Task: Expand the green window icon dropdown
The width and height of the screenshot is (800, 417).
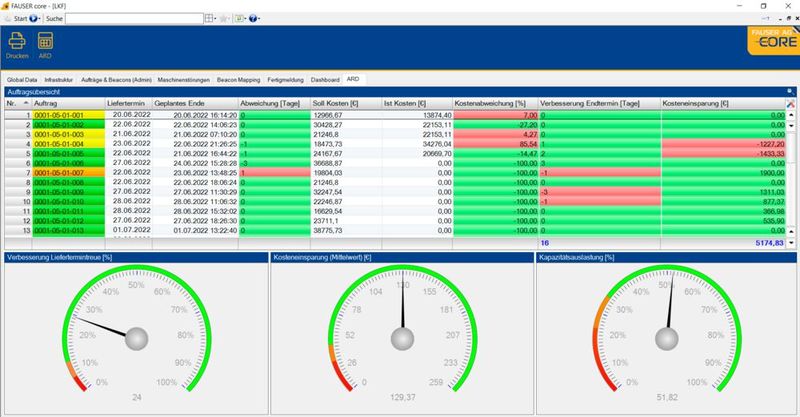Action: coord(245,18)
